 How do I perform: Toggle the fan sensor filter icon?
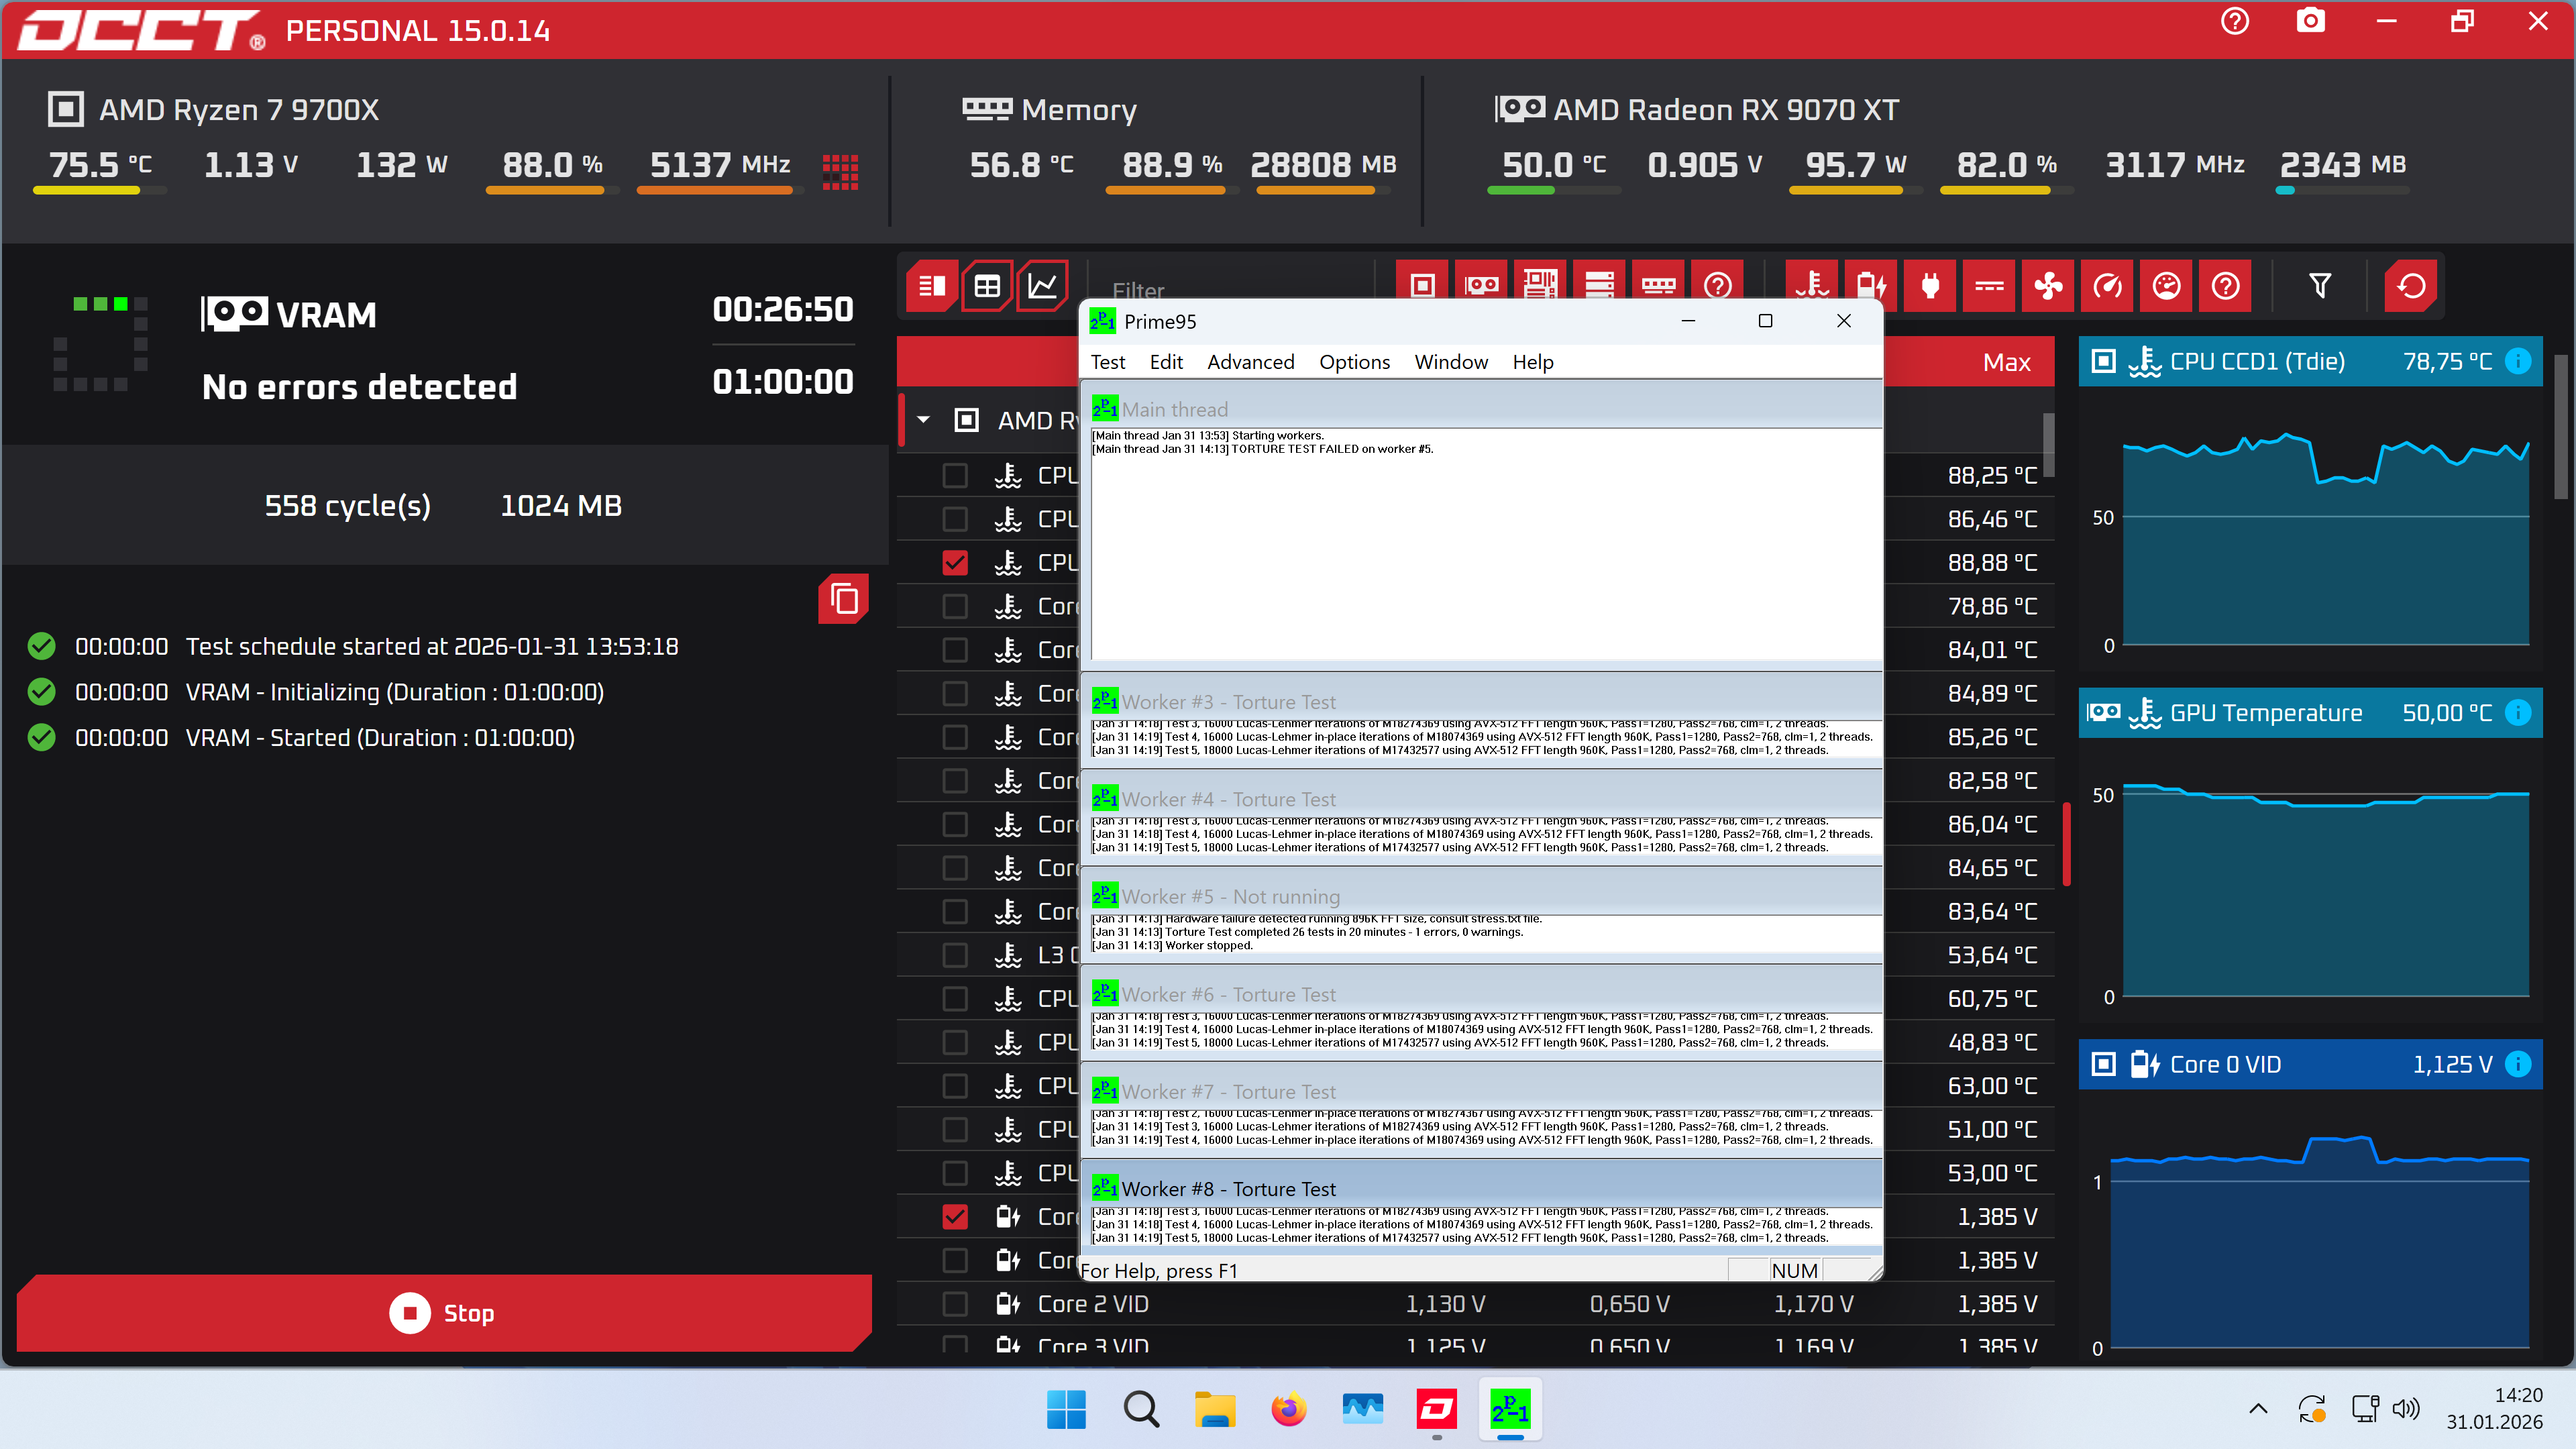pyautogui.click(x=2048, y=286)
